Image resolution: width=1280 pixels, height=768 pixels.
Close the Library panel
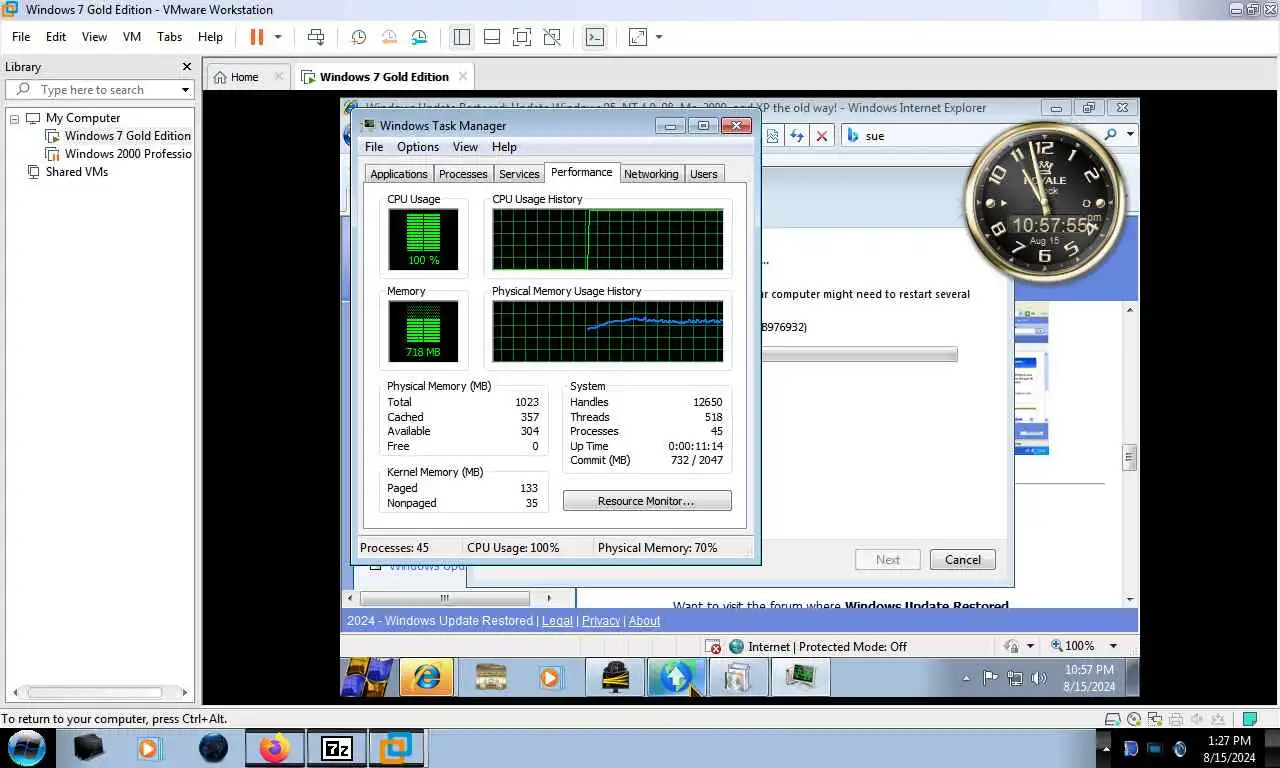pyautogui.click(x=186, y=67)
